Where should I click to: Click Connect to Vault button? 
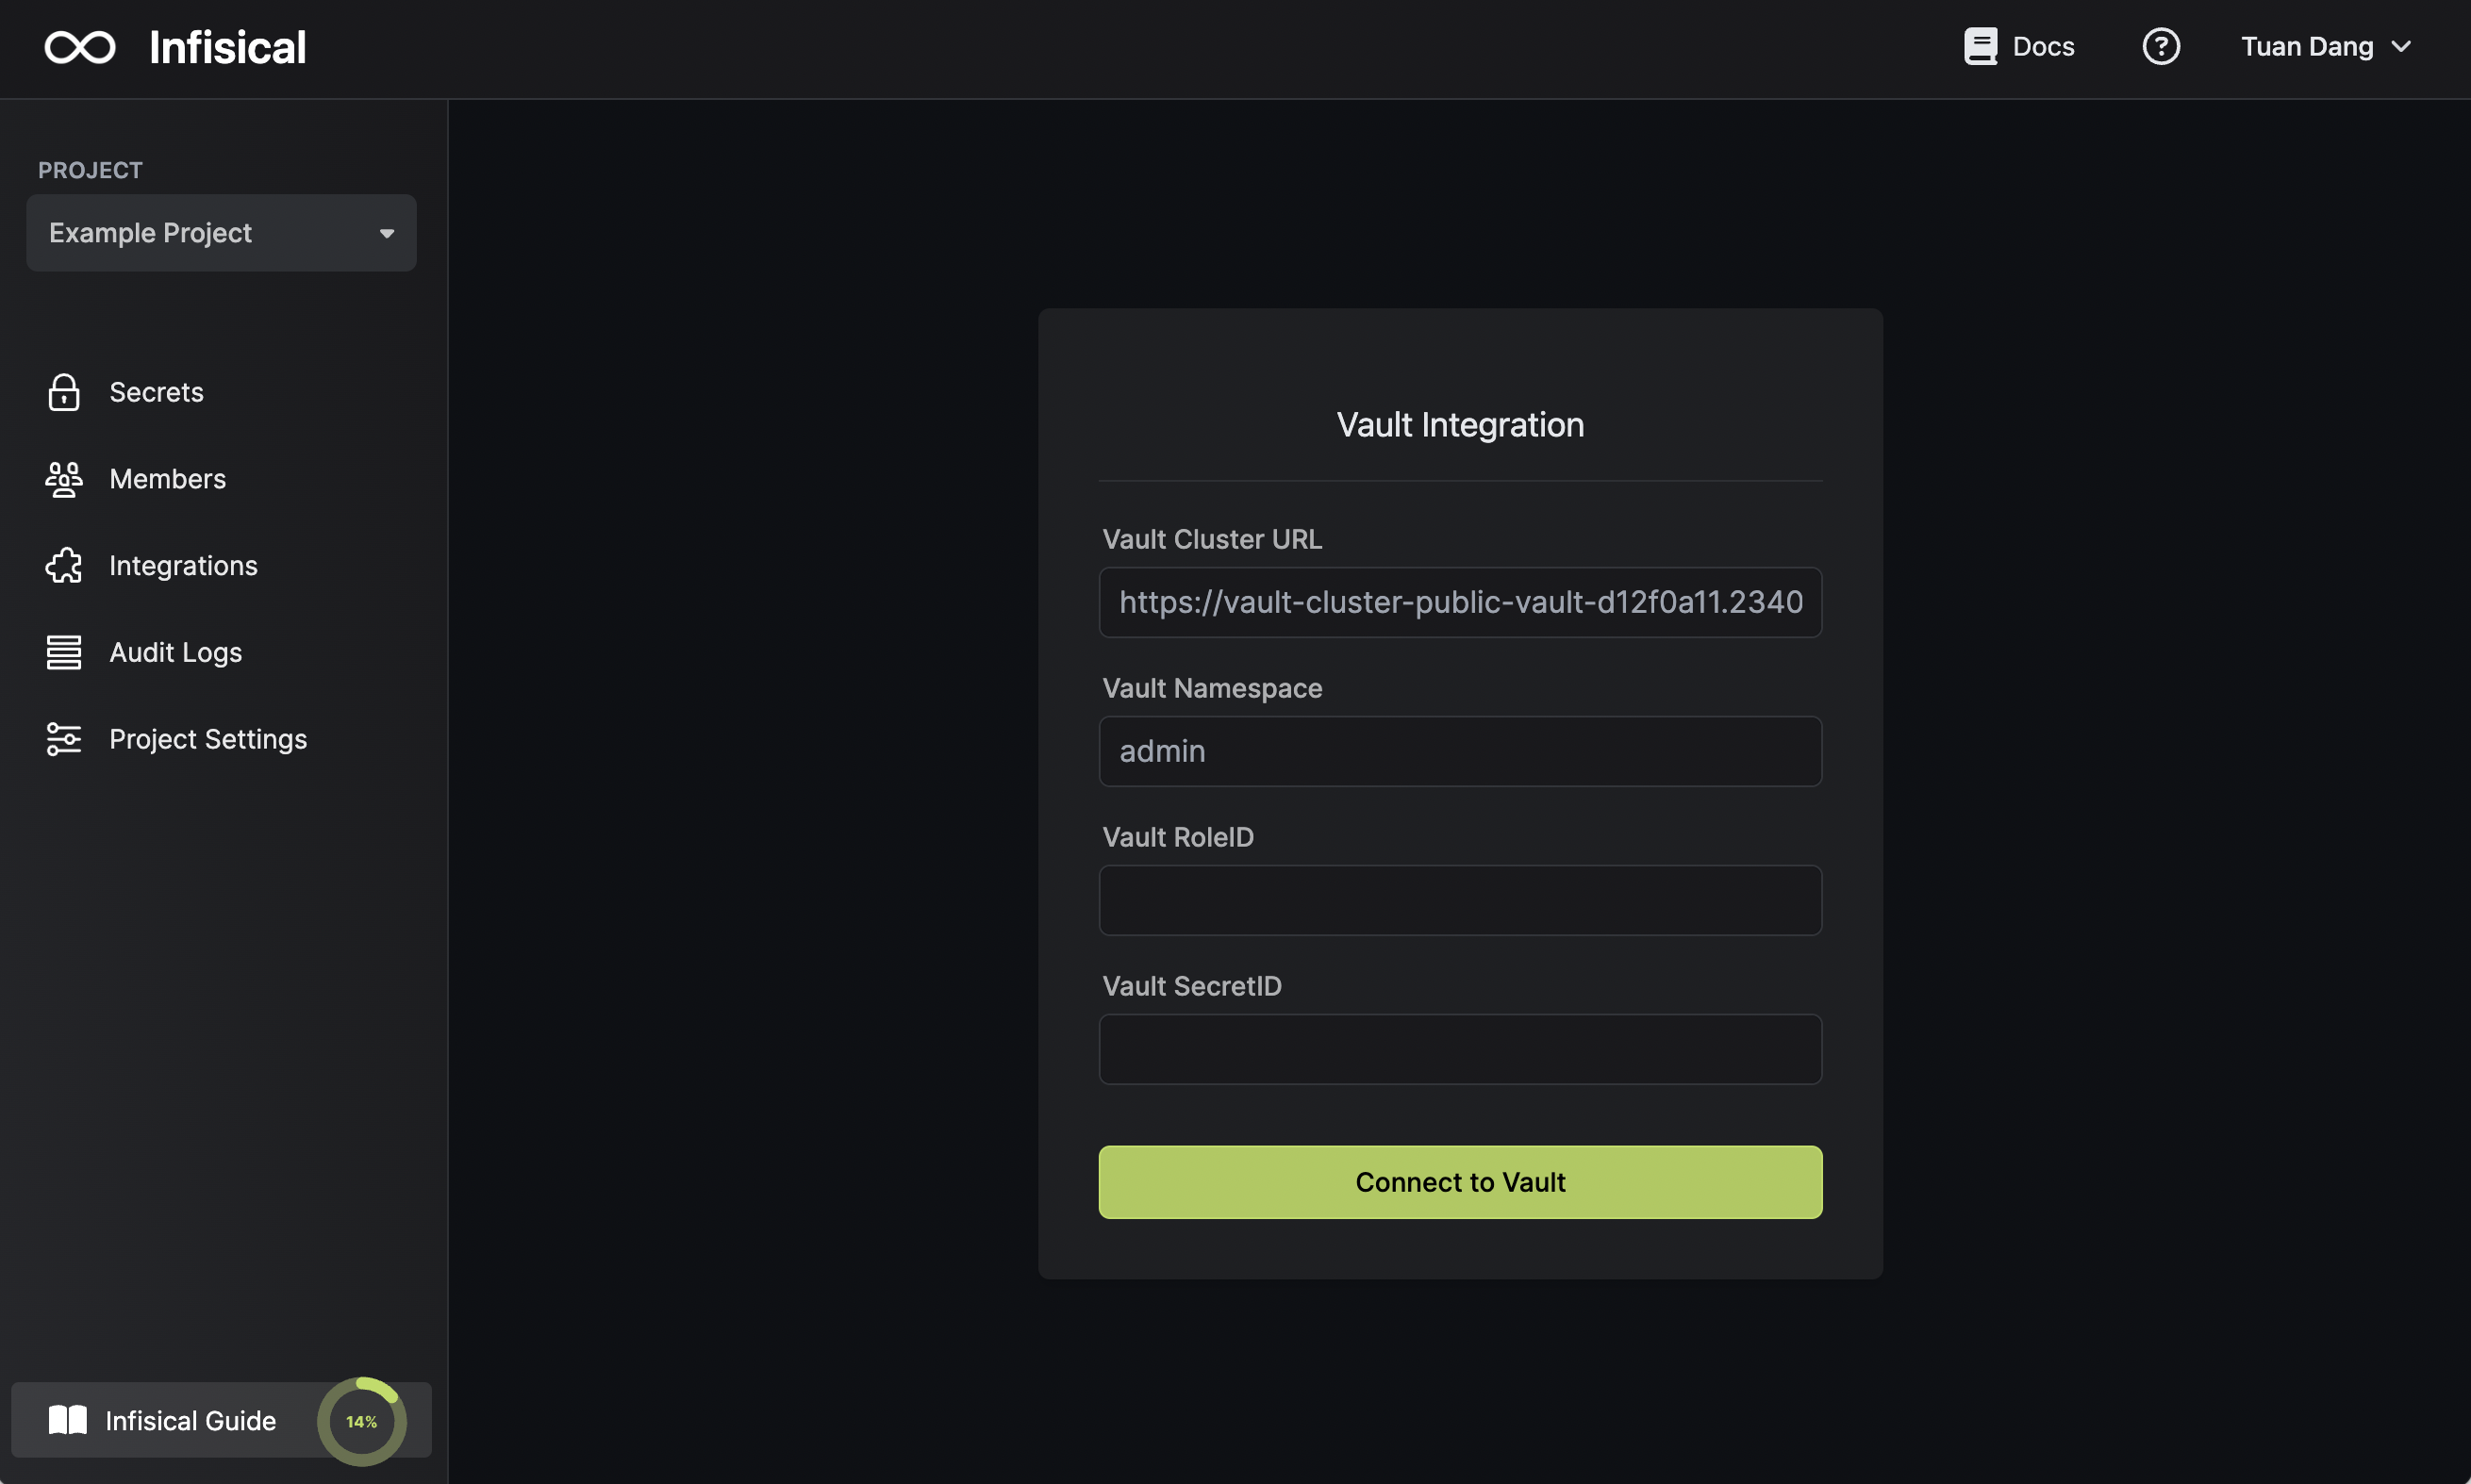click(1460, 1182)
